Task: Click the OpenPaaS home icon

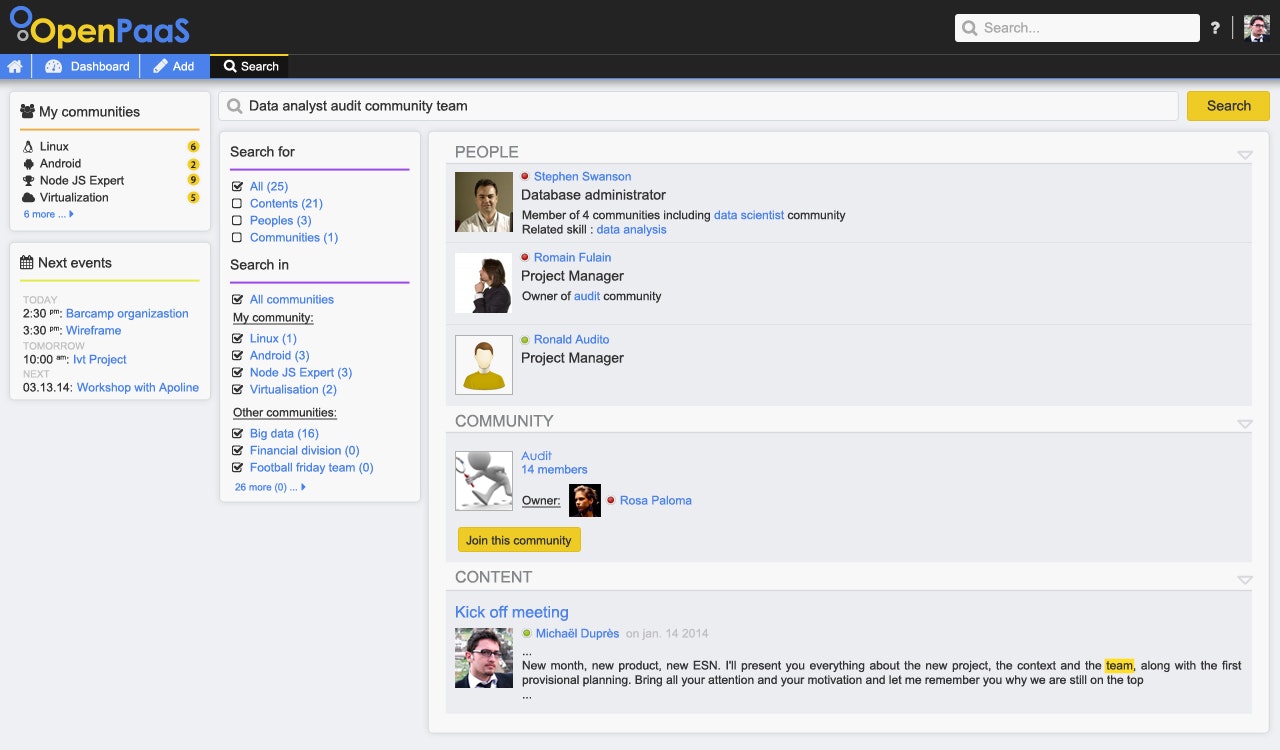Action: (15, 66)
